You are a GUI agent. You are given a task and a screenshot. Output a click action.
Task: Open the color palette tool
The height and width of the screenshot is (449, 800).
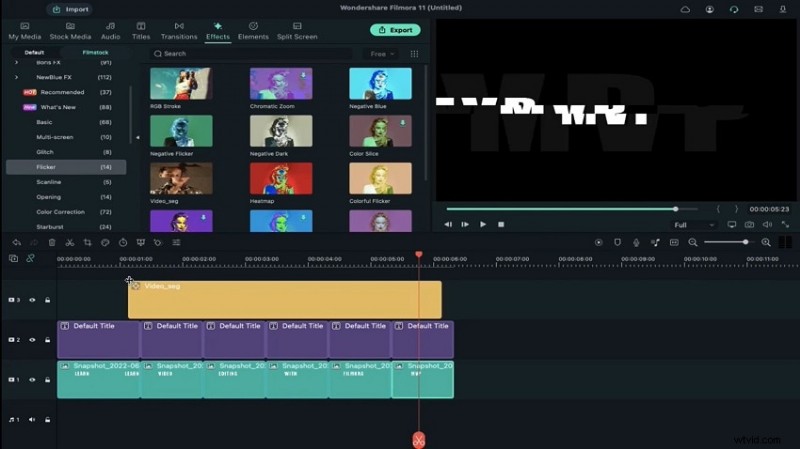pyautogui.click(x=105, y=243)
